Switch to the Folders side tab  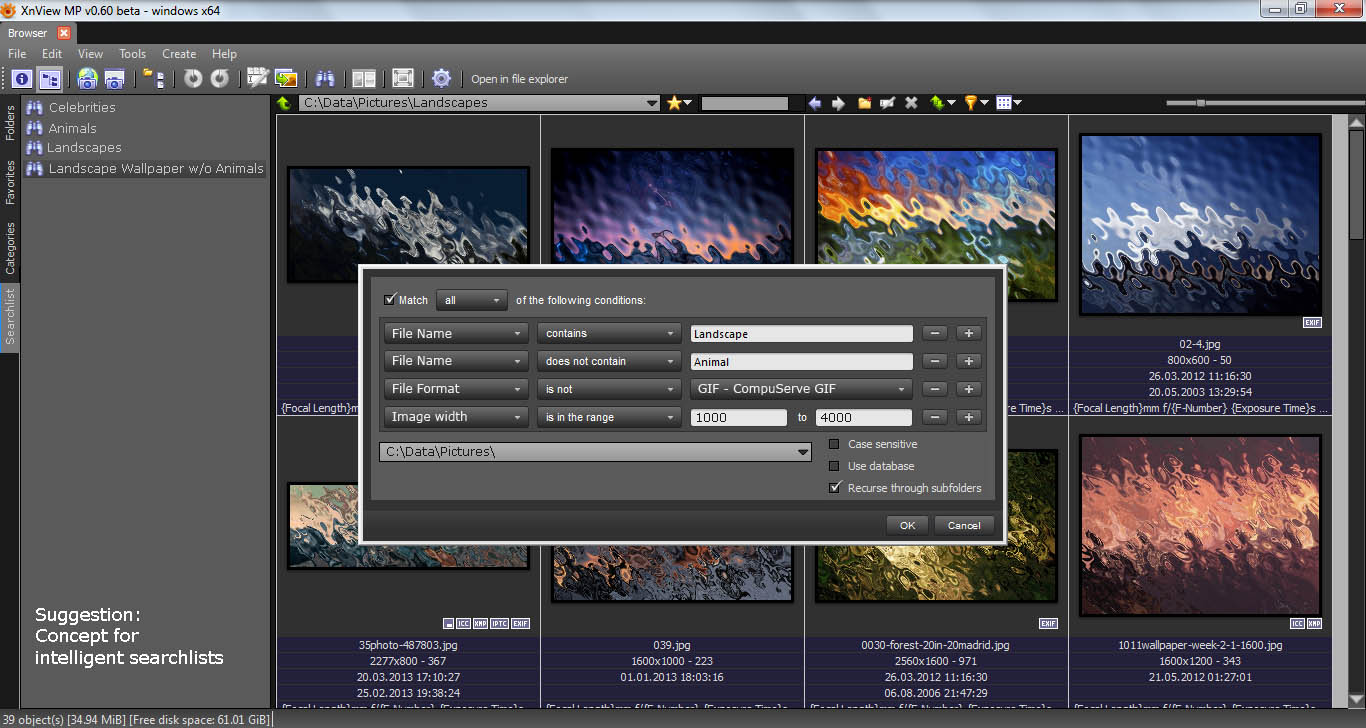pos(10,125)
